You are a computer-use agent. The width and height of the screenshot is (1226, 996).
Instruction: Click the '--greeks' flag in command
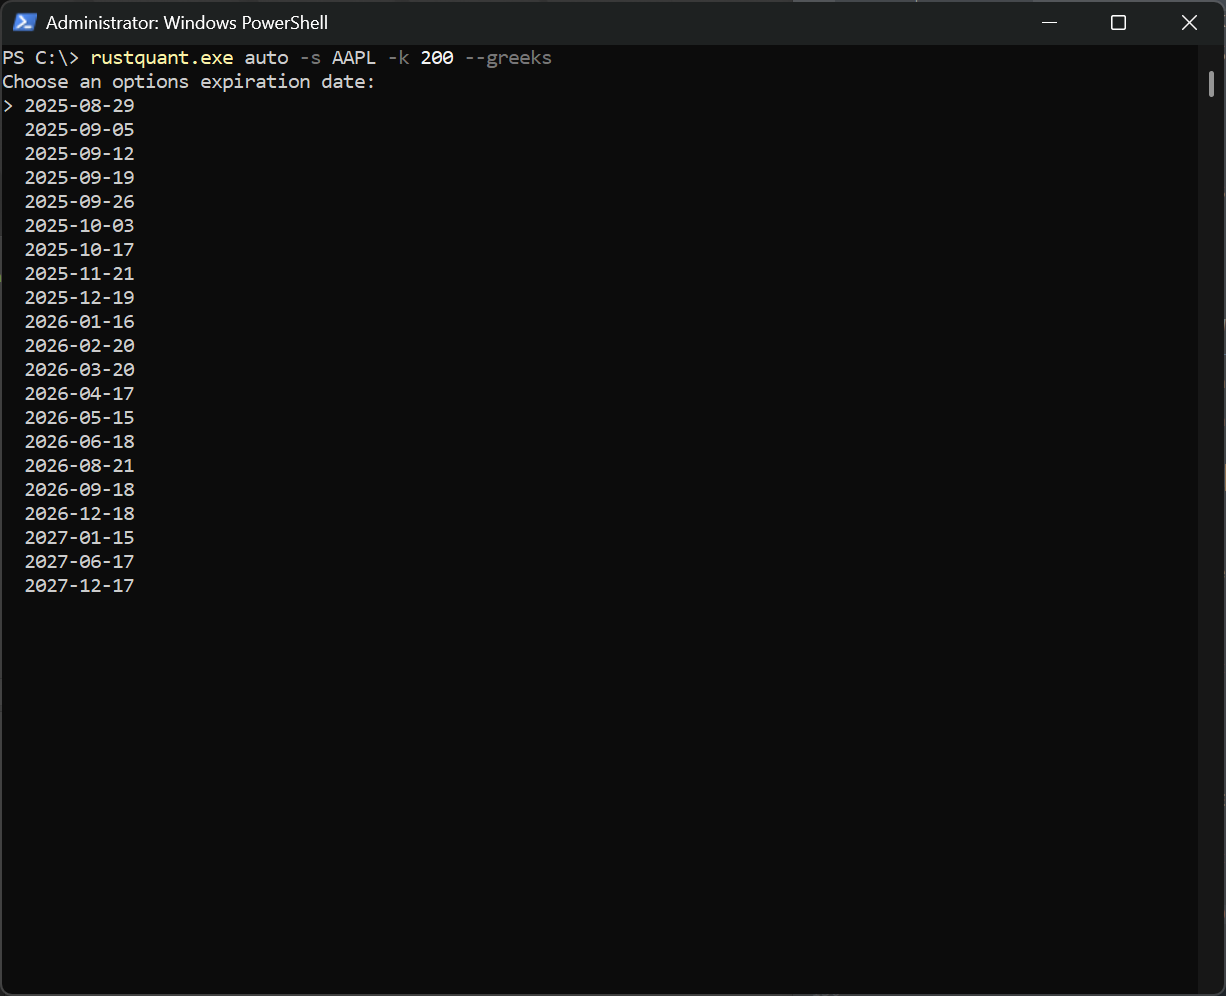[x=508, y=57]
